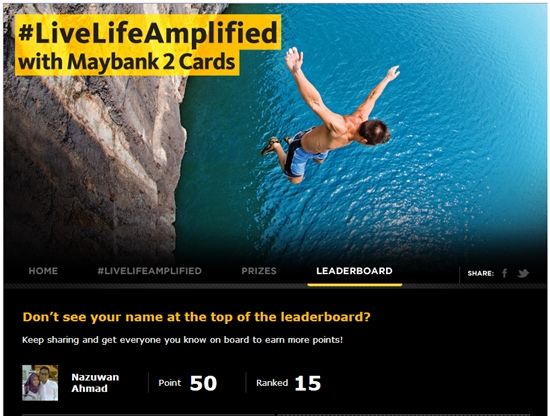The width and height of the screenshot is (550, 416).
Task: Click the SHARE: label
Action: coord(481,273)
